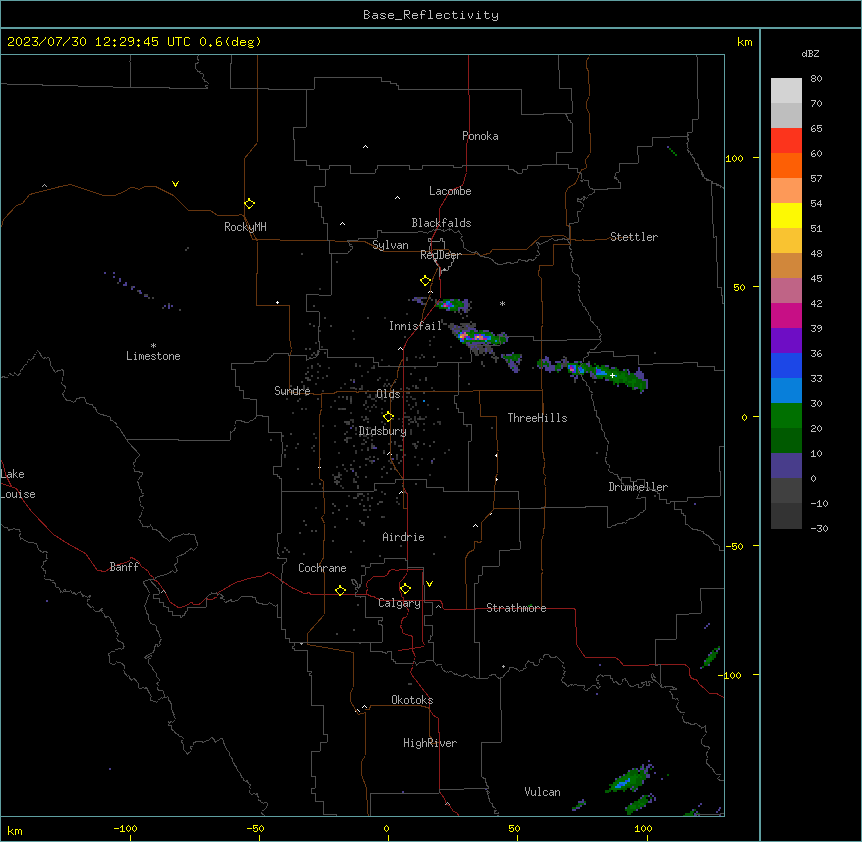This screenshot has width=862, height=842.
Task: Click the -30 value at bottom of dBZ scale
Action: [819, 528]
